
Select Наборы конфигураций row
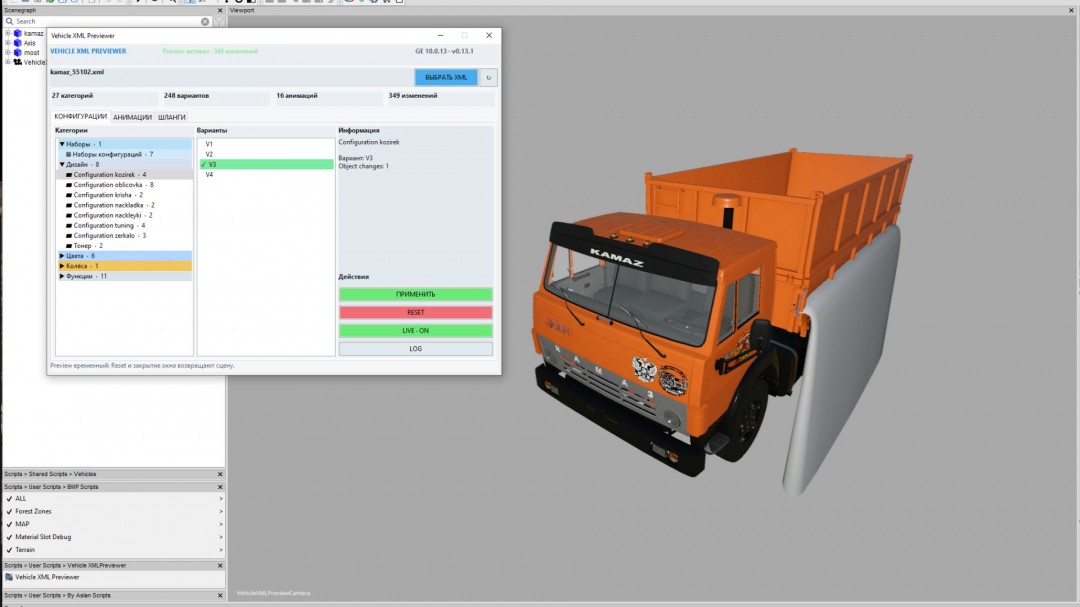click(x=124, y=154)
